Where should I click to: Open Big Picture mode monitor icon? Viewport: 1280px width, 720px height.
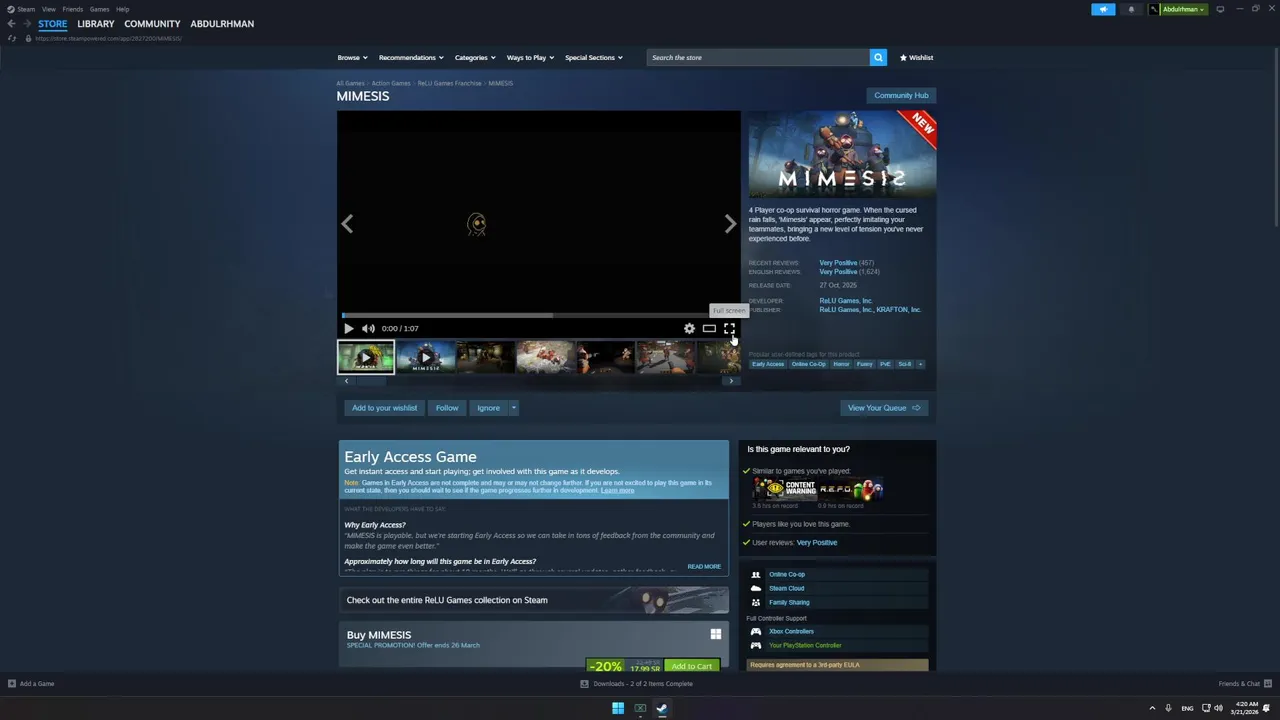click(1220, 9)
